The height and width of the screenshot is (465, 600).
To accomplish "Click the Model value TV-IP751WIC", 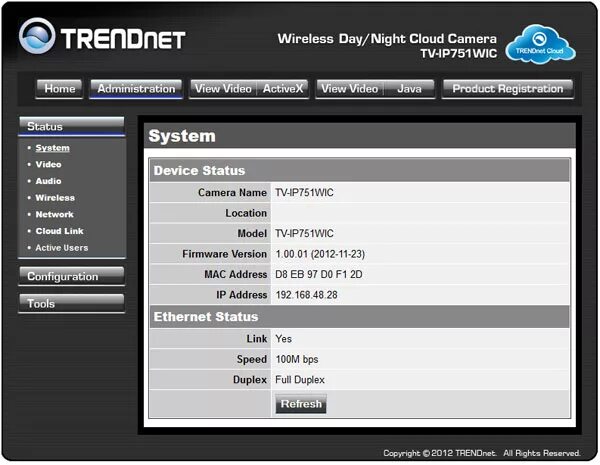I will [x=304, y=233].
